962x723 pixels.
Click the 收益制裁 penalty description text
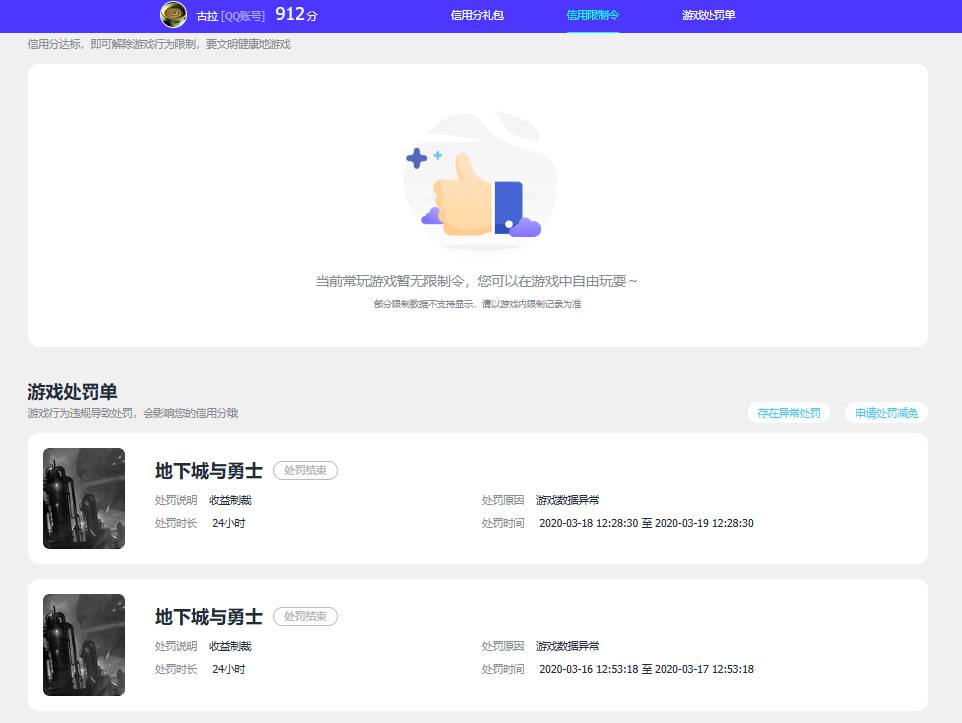233,499
